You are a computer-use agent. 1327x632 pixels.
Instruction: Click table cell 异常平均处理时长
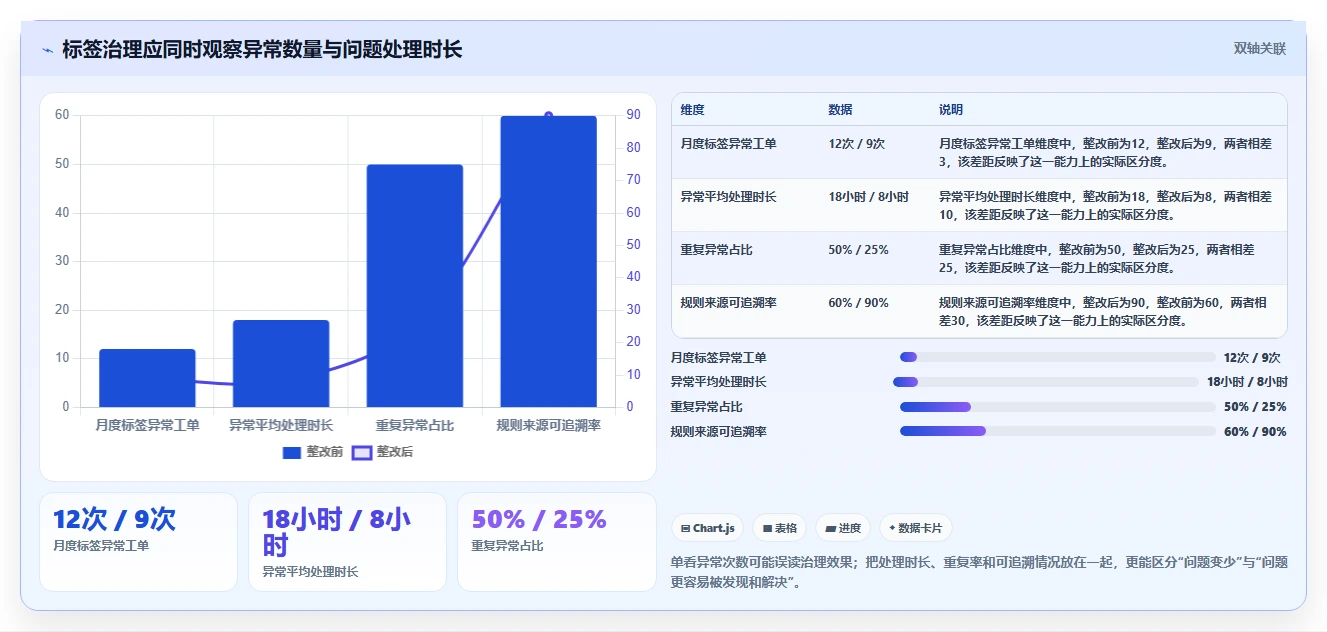728,197
